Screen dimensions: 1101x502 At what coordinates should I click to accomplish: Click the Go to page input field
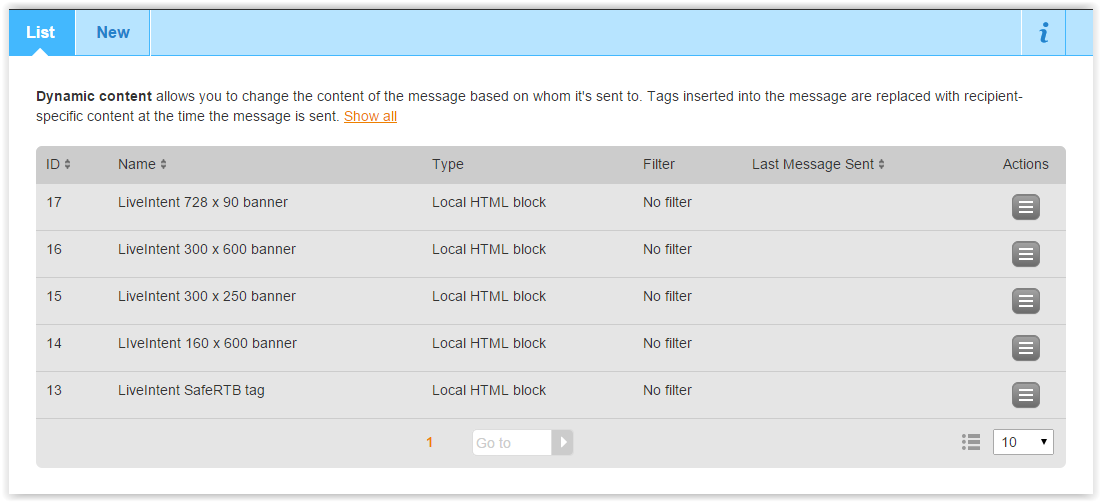[x=511, y=442]
